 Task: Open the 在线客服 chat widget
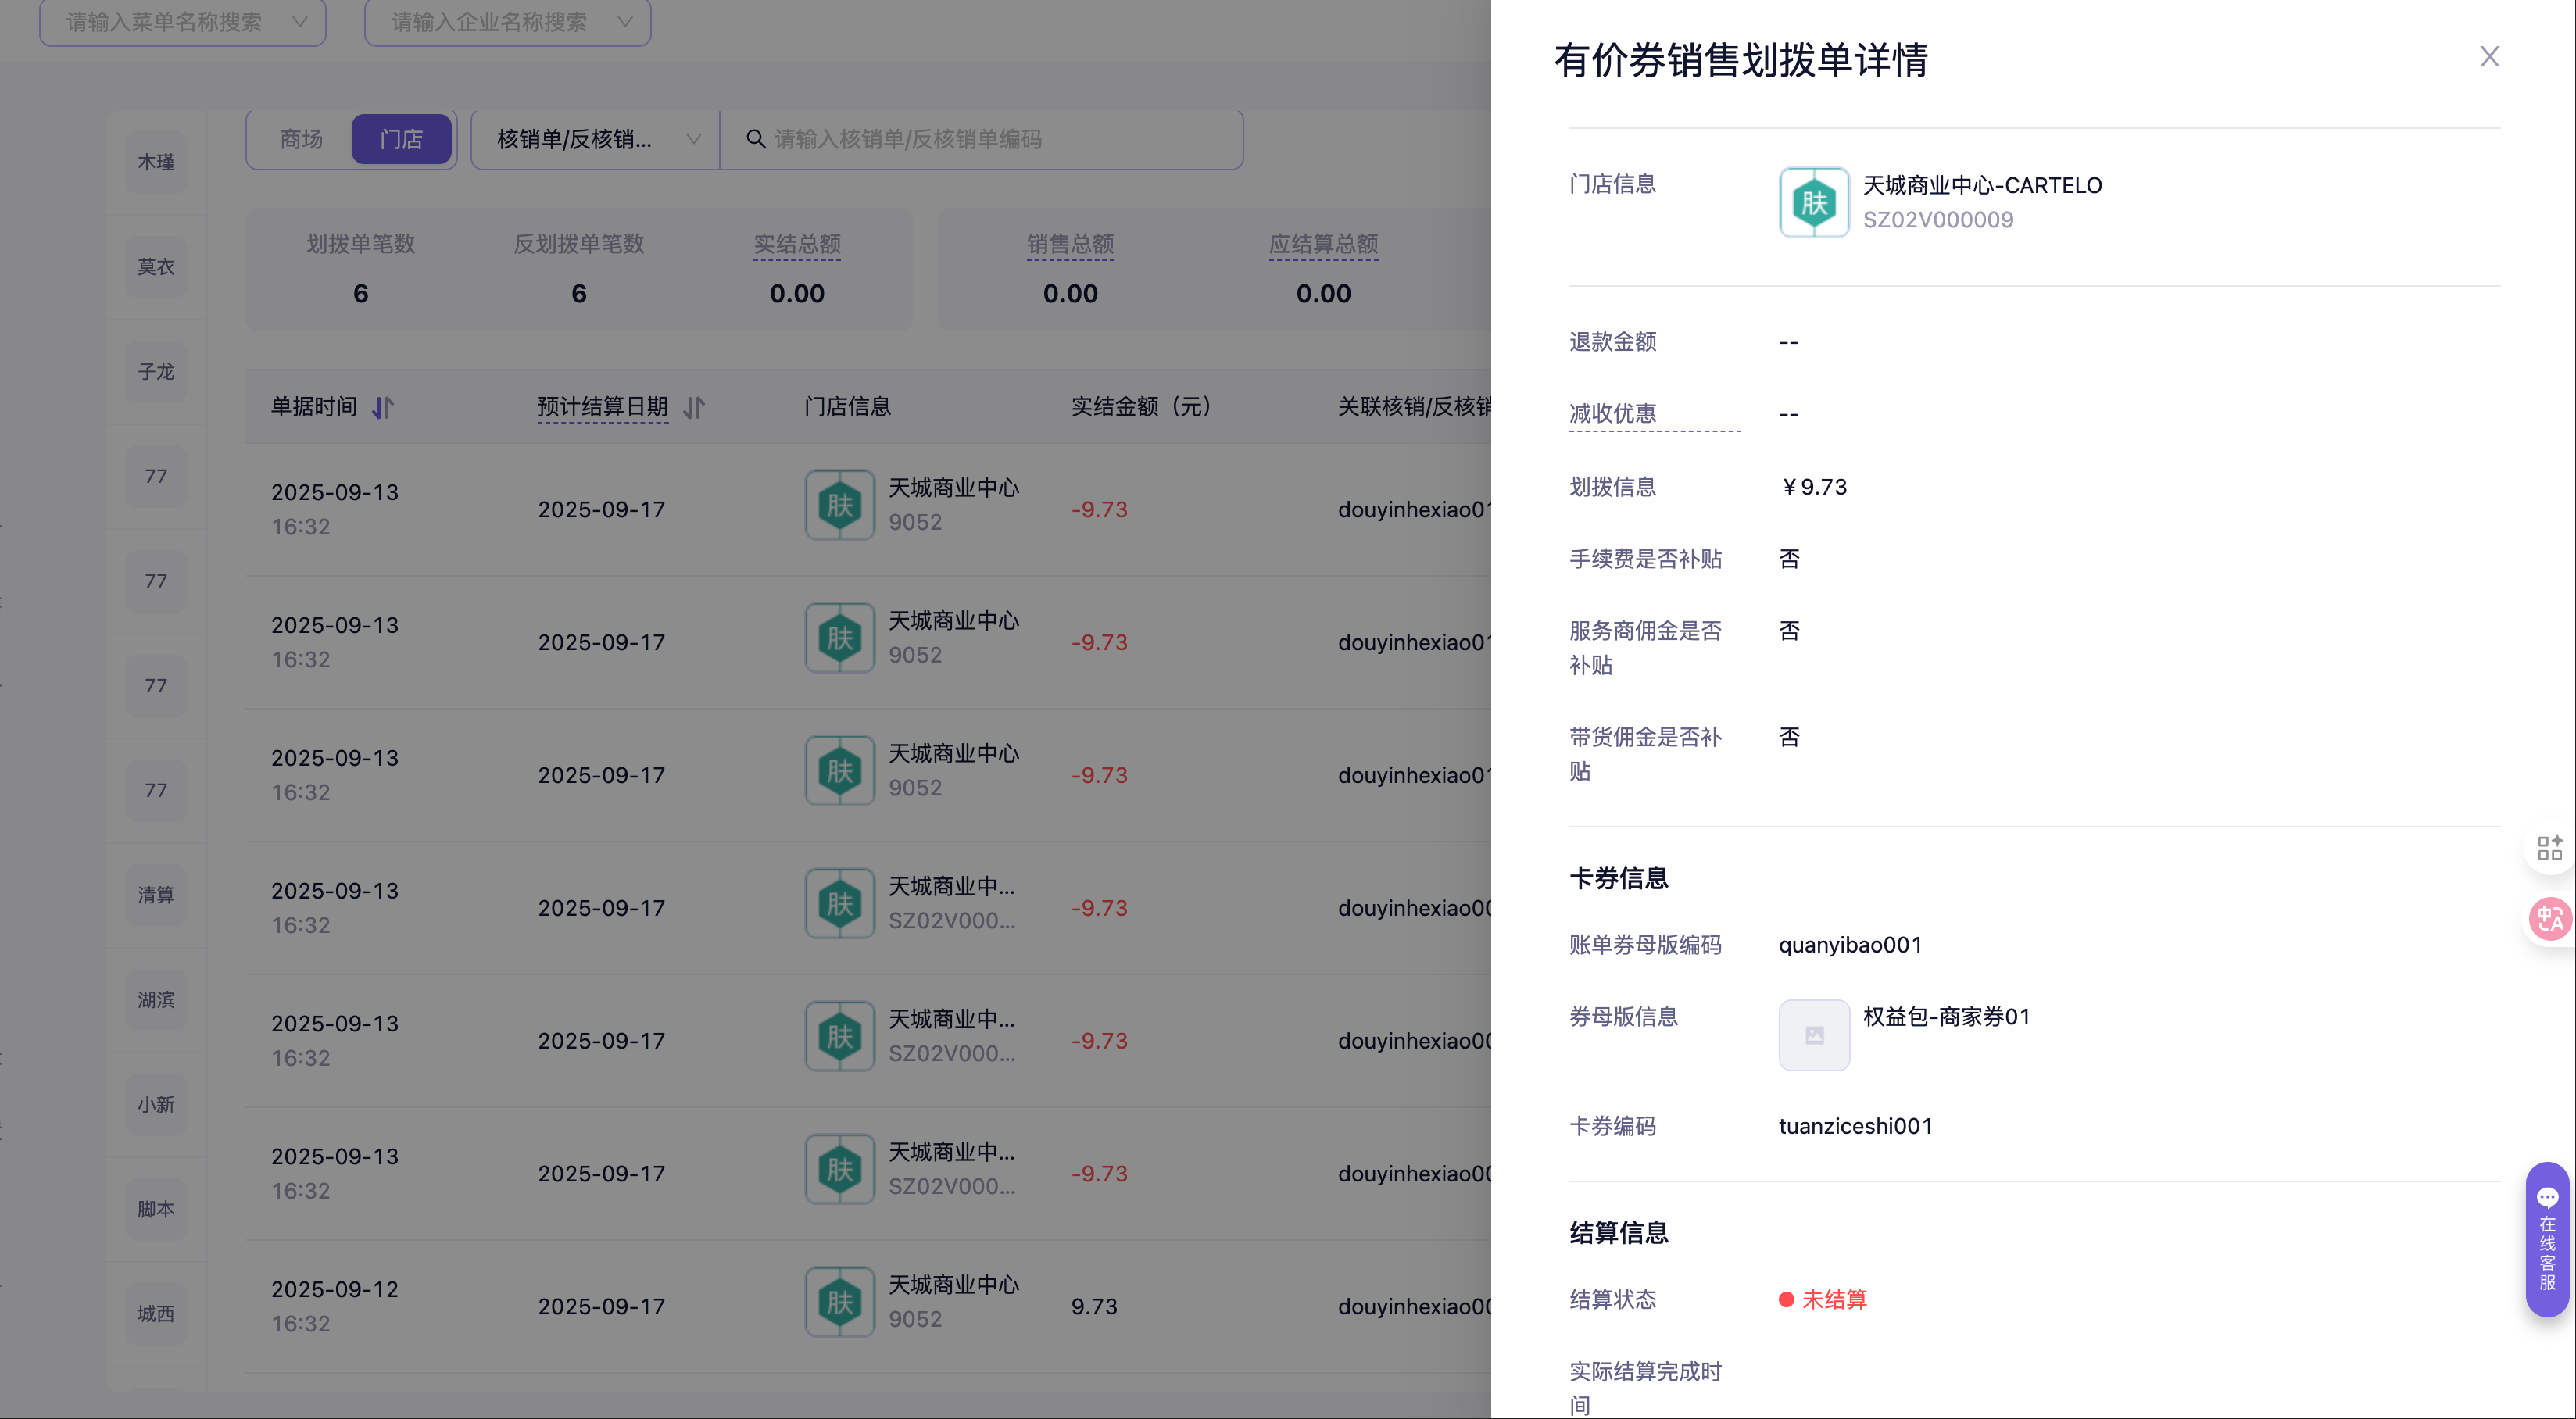pyautogui.click(x=2547, y=1239)
